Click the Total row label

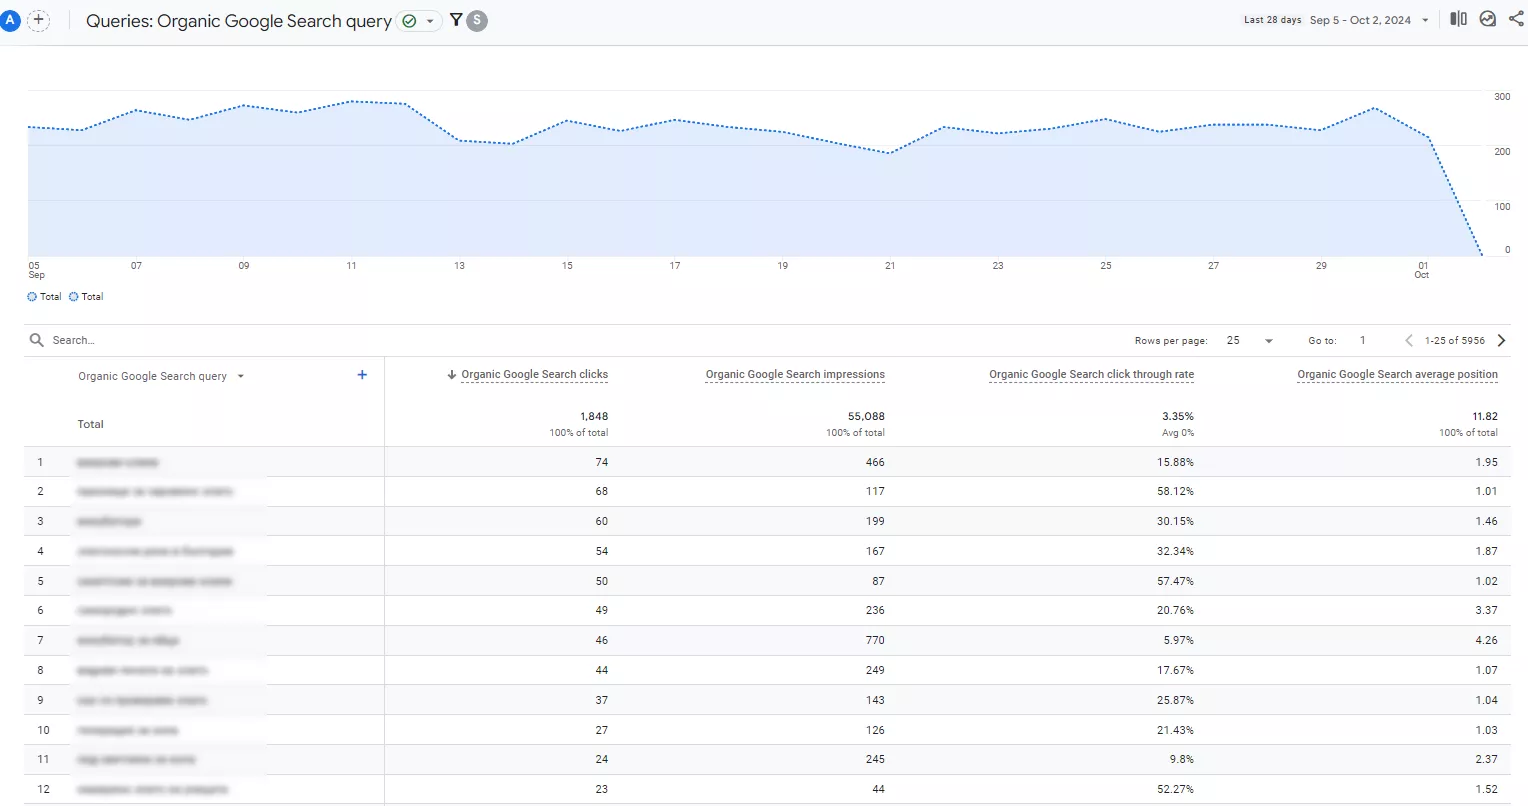(x=91, y=424)
